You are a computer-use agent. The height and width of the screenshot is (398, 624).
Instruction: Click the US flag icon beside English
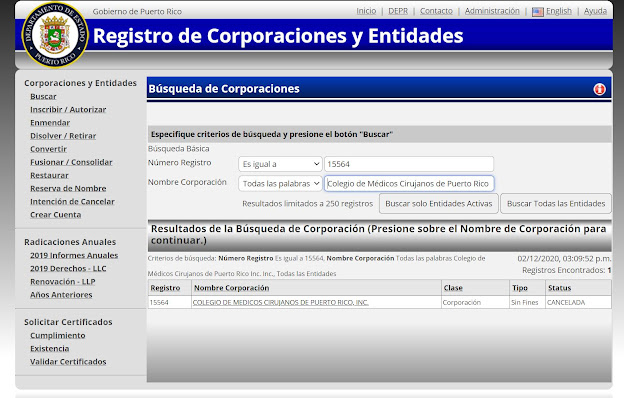(538, 12)
